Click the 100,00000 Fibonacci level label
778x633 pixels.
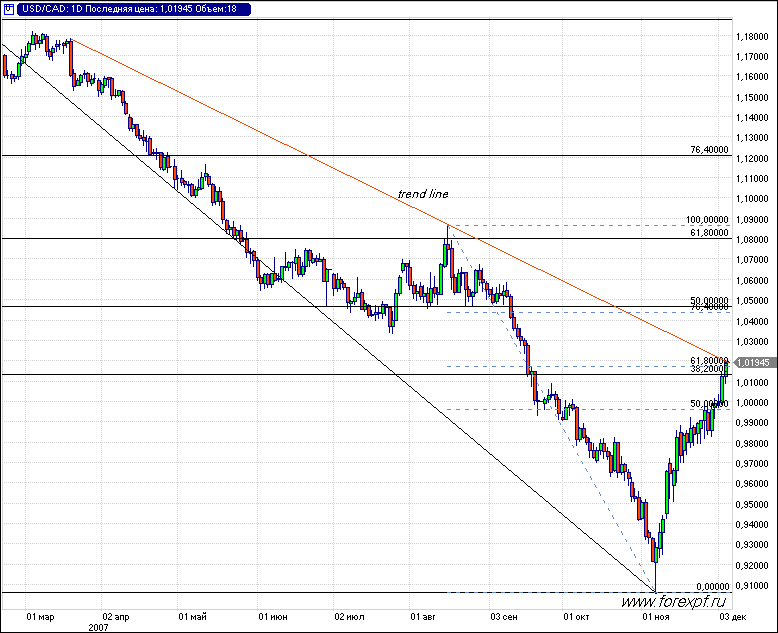[705, 220]
